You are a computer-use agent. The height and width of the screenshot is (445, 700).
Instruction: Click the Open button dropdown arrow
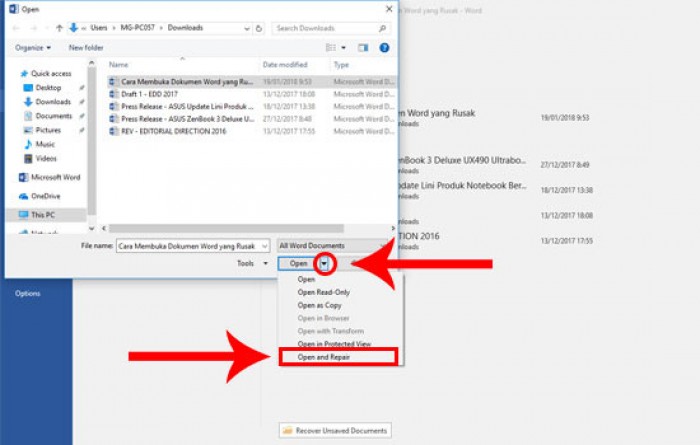324,263
